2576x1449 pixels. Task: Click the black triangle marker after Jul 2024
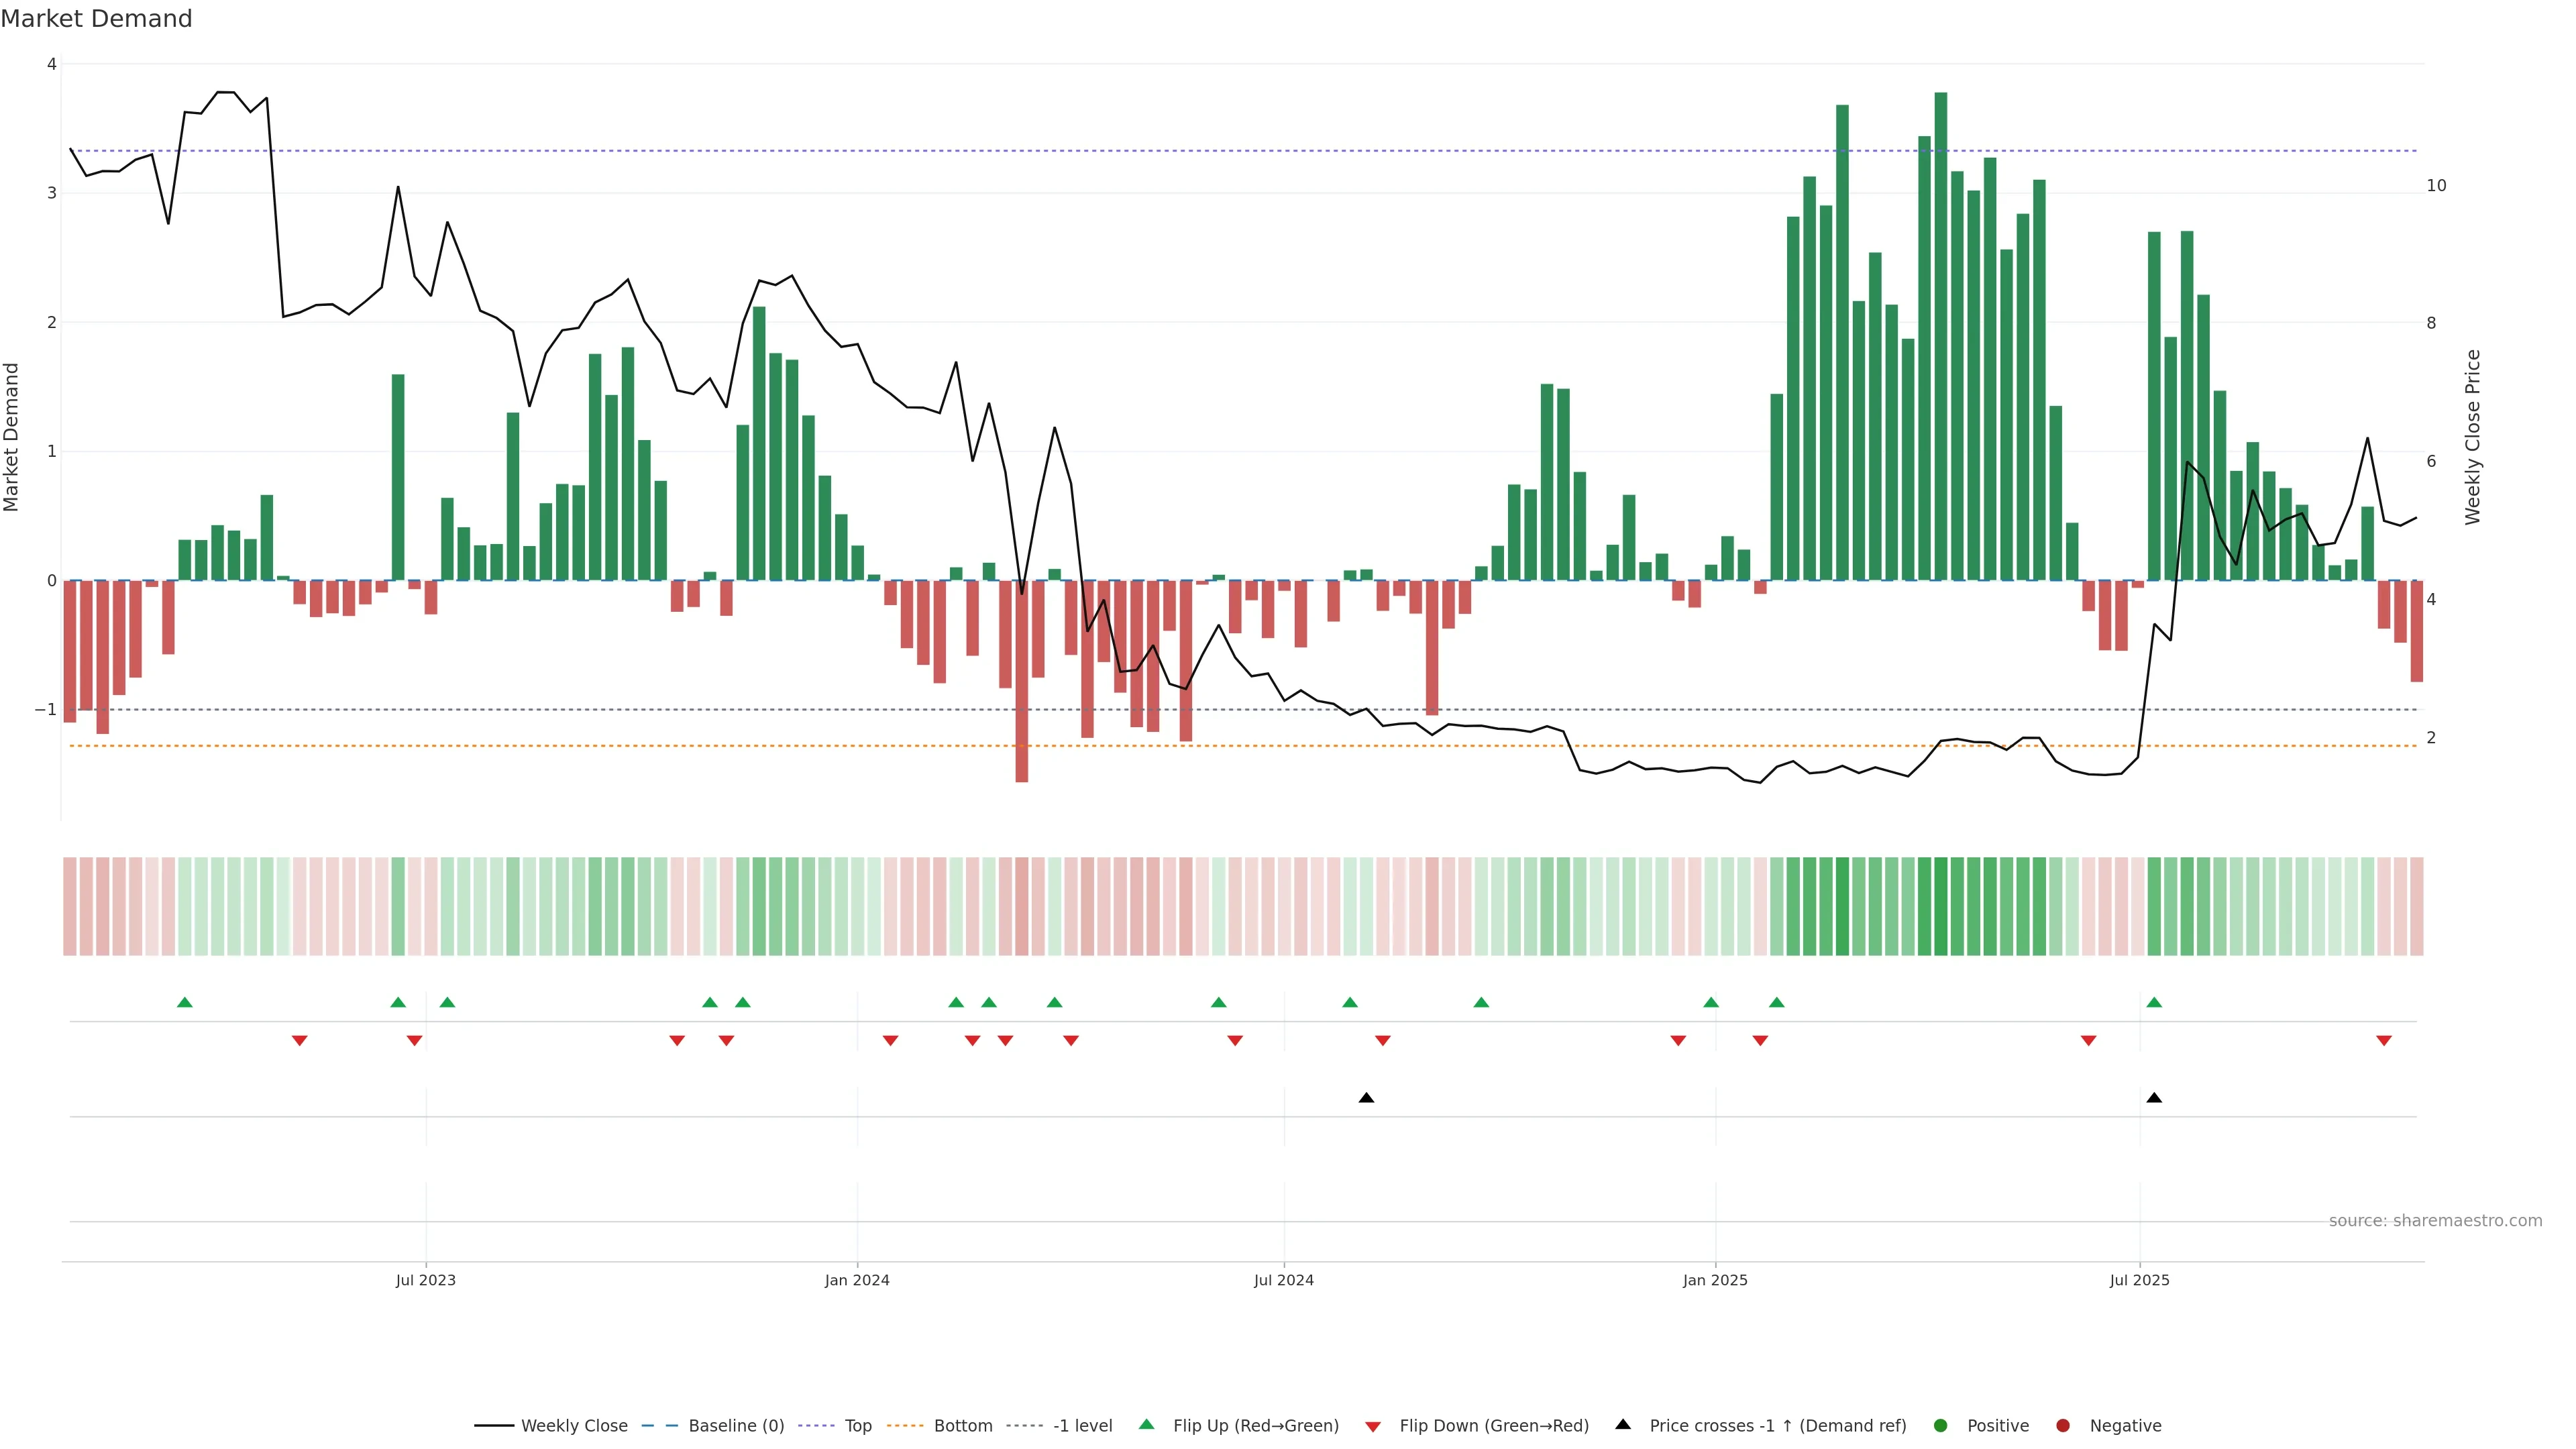(1366, 1098)
